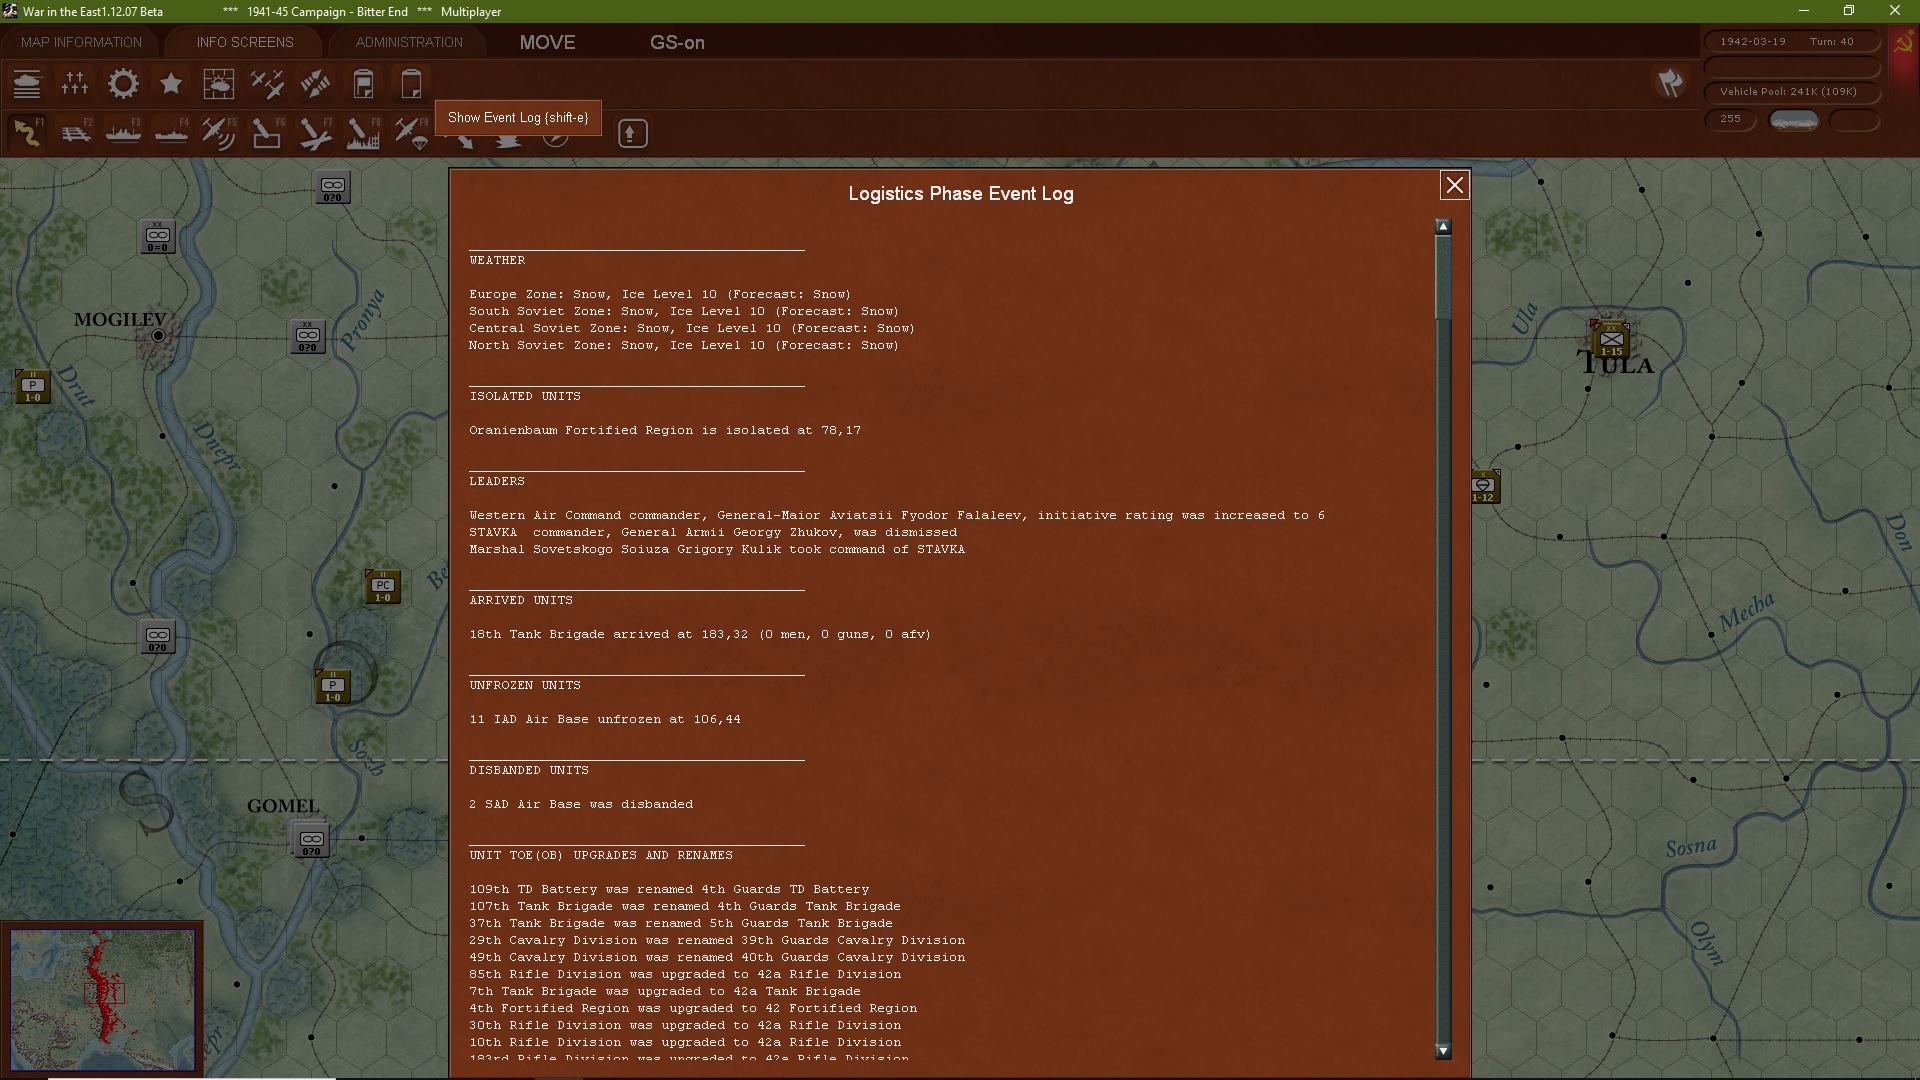Click the production gear icon
The image size is (1920, 1080).
(x=123, y=84)
